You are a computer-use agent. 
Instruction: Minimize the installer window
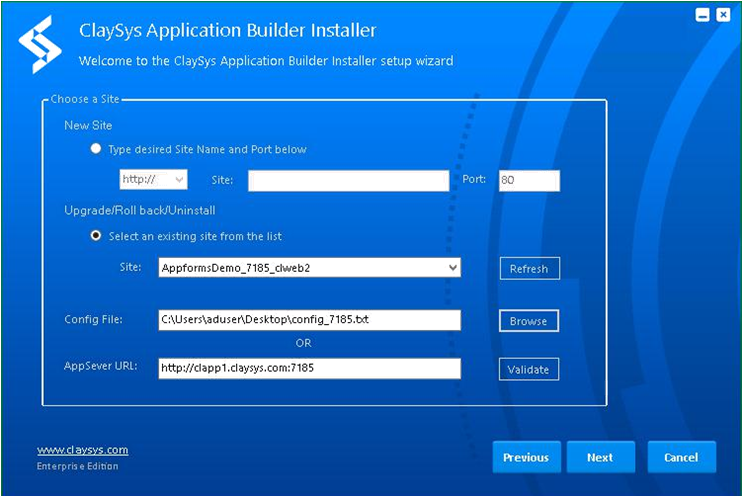pyautogui.click(x=703, y=15)
